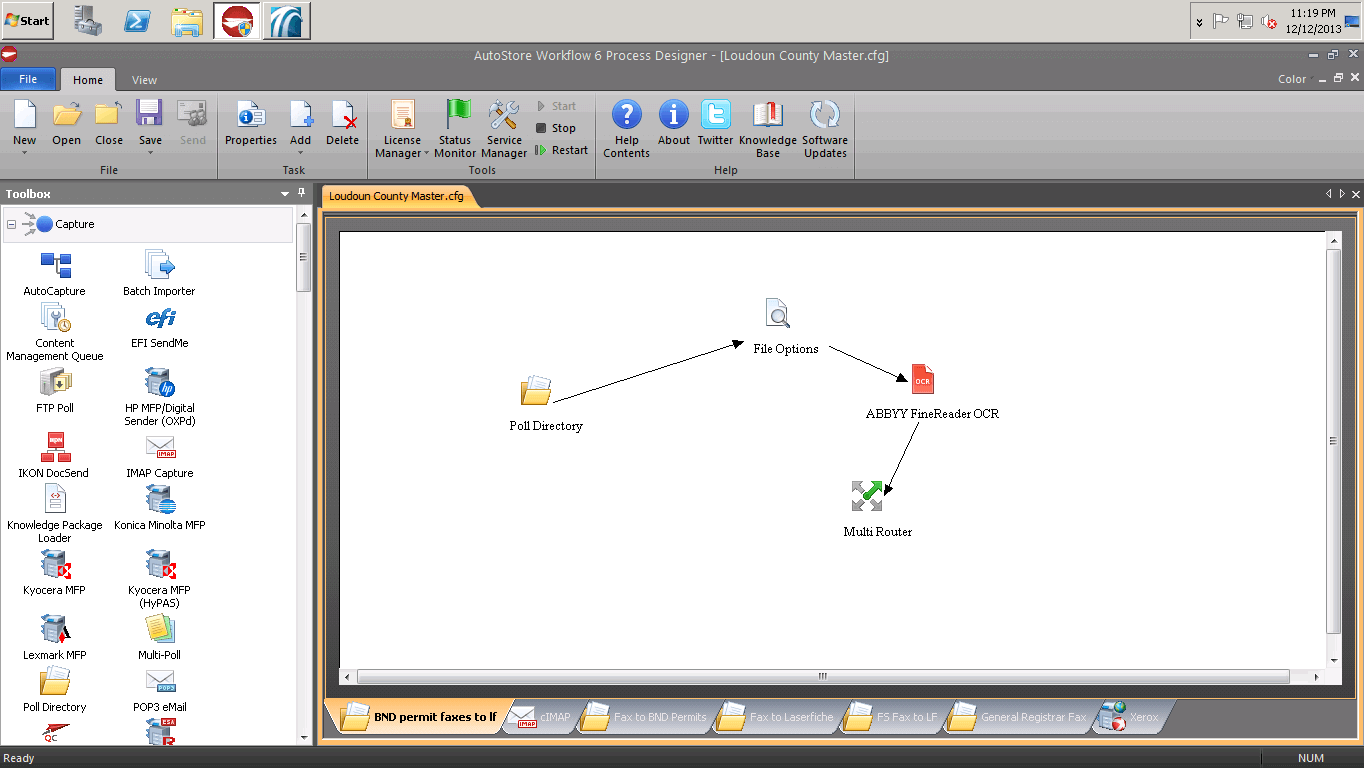This screenshot has width=1364, height=768.
Task: Pick the Content Management Queue component
Action: 55,333
